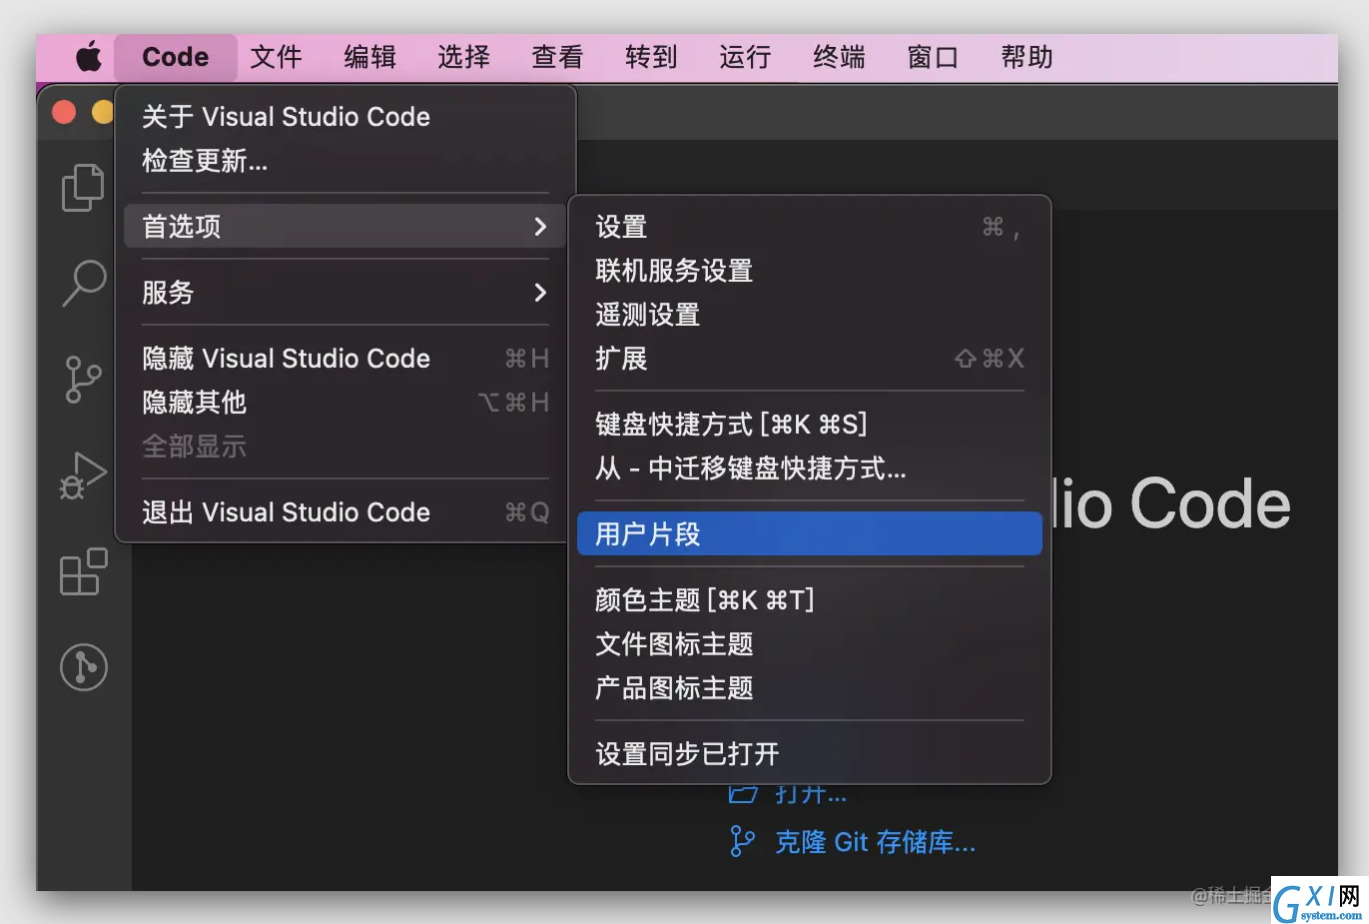Select 检查更新... menu entry
Screen dimensions: 1369x924
pos(345,161)
